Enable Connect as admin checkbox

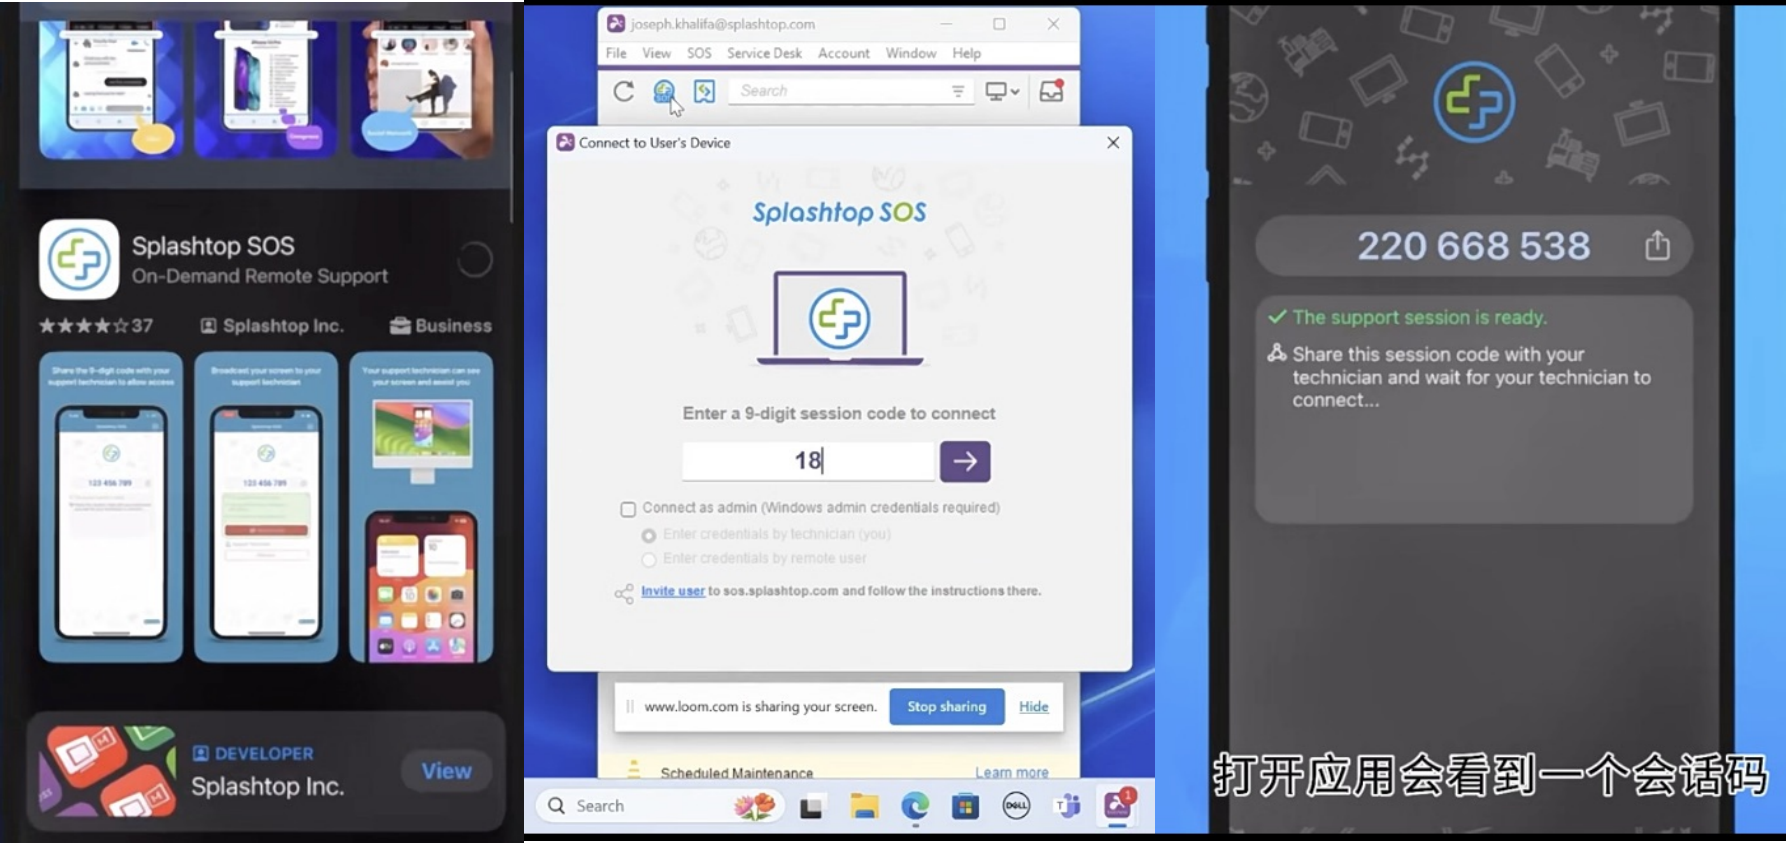628,509
